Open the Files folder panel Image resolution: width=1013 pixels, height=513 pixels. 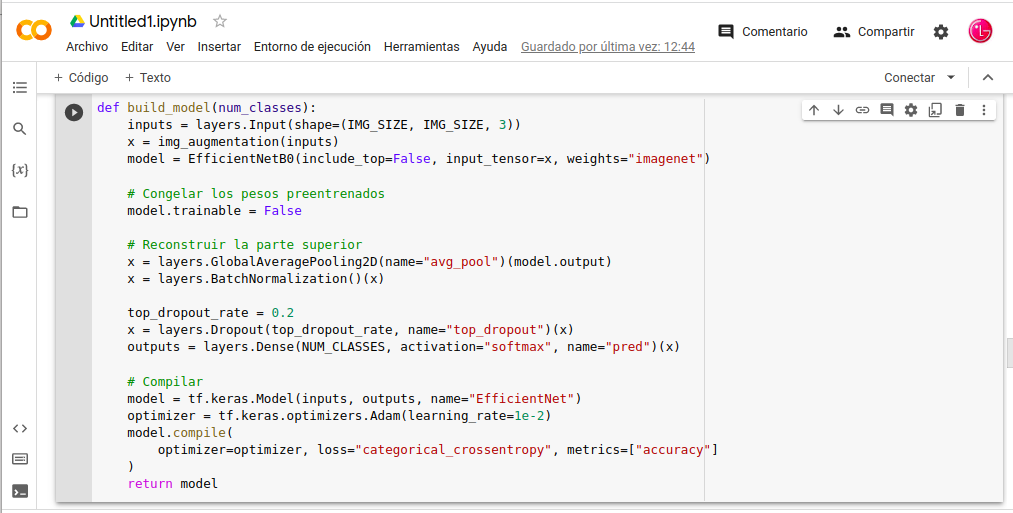pyautogui.click(x=20, y=212)
